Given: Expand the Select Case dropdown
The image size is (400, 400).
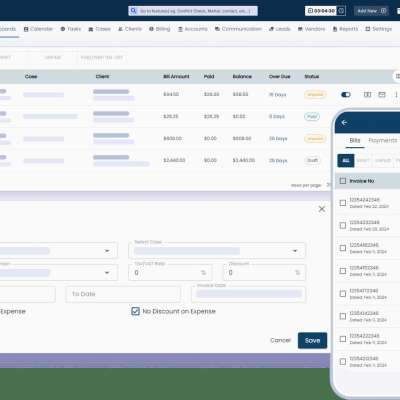Looking at the screenshot, I should click(217, 251).
